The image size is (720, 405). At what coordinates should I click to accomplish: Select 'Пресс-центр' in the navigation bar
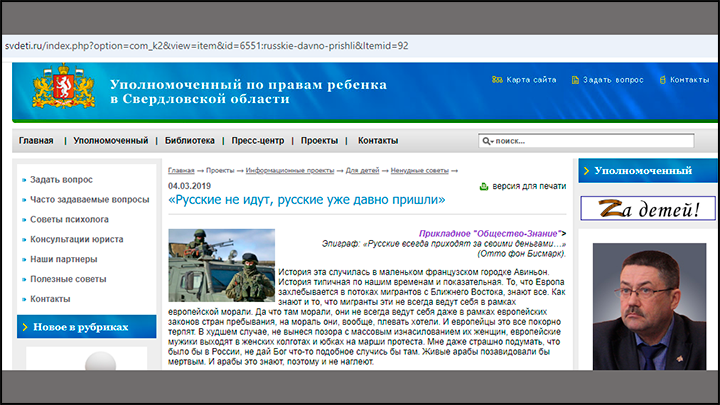(x=258, y=141)
